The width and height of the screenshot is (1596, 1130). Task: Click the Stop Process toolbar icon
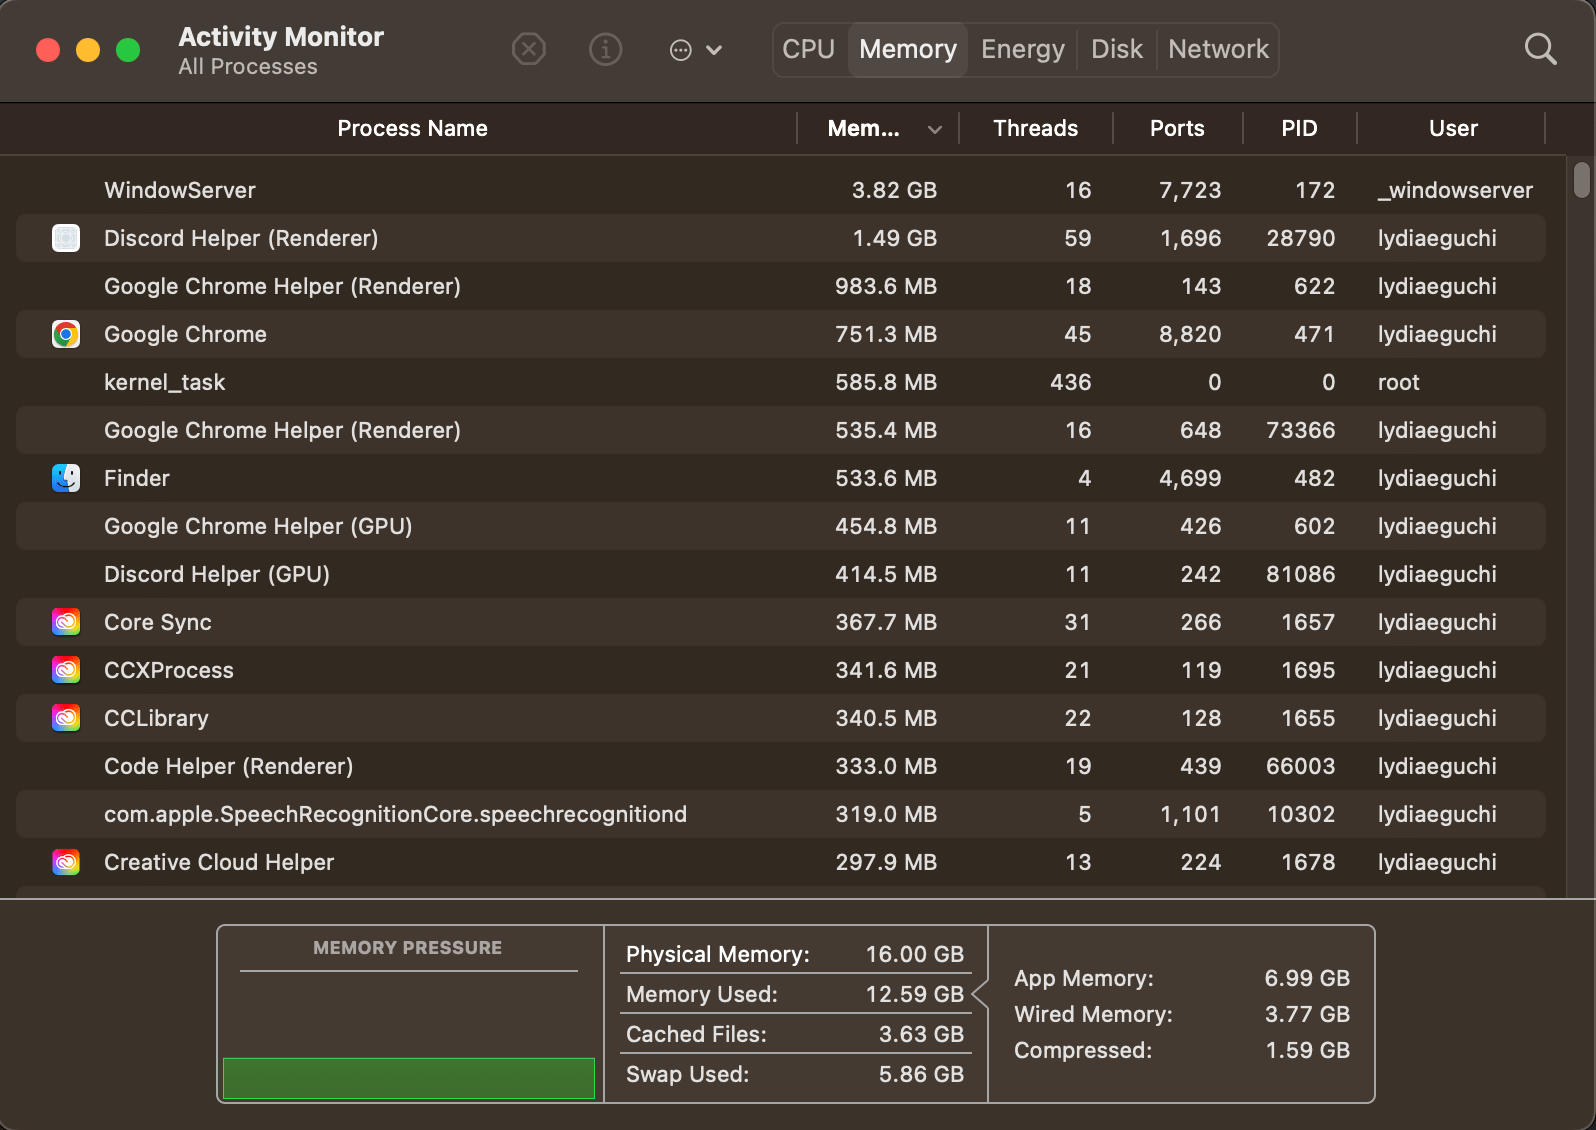tap(529, 49)
